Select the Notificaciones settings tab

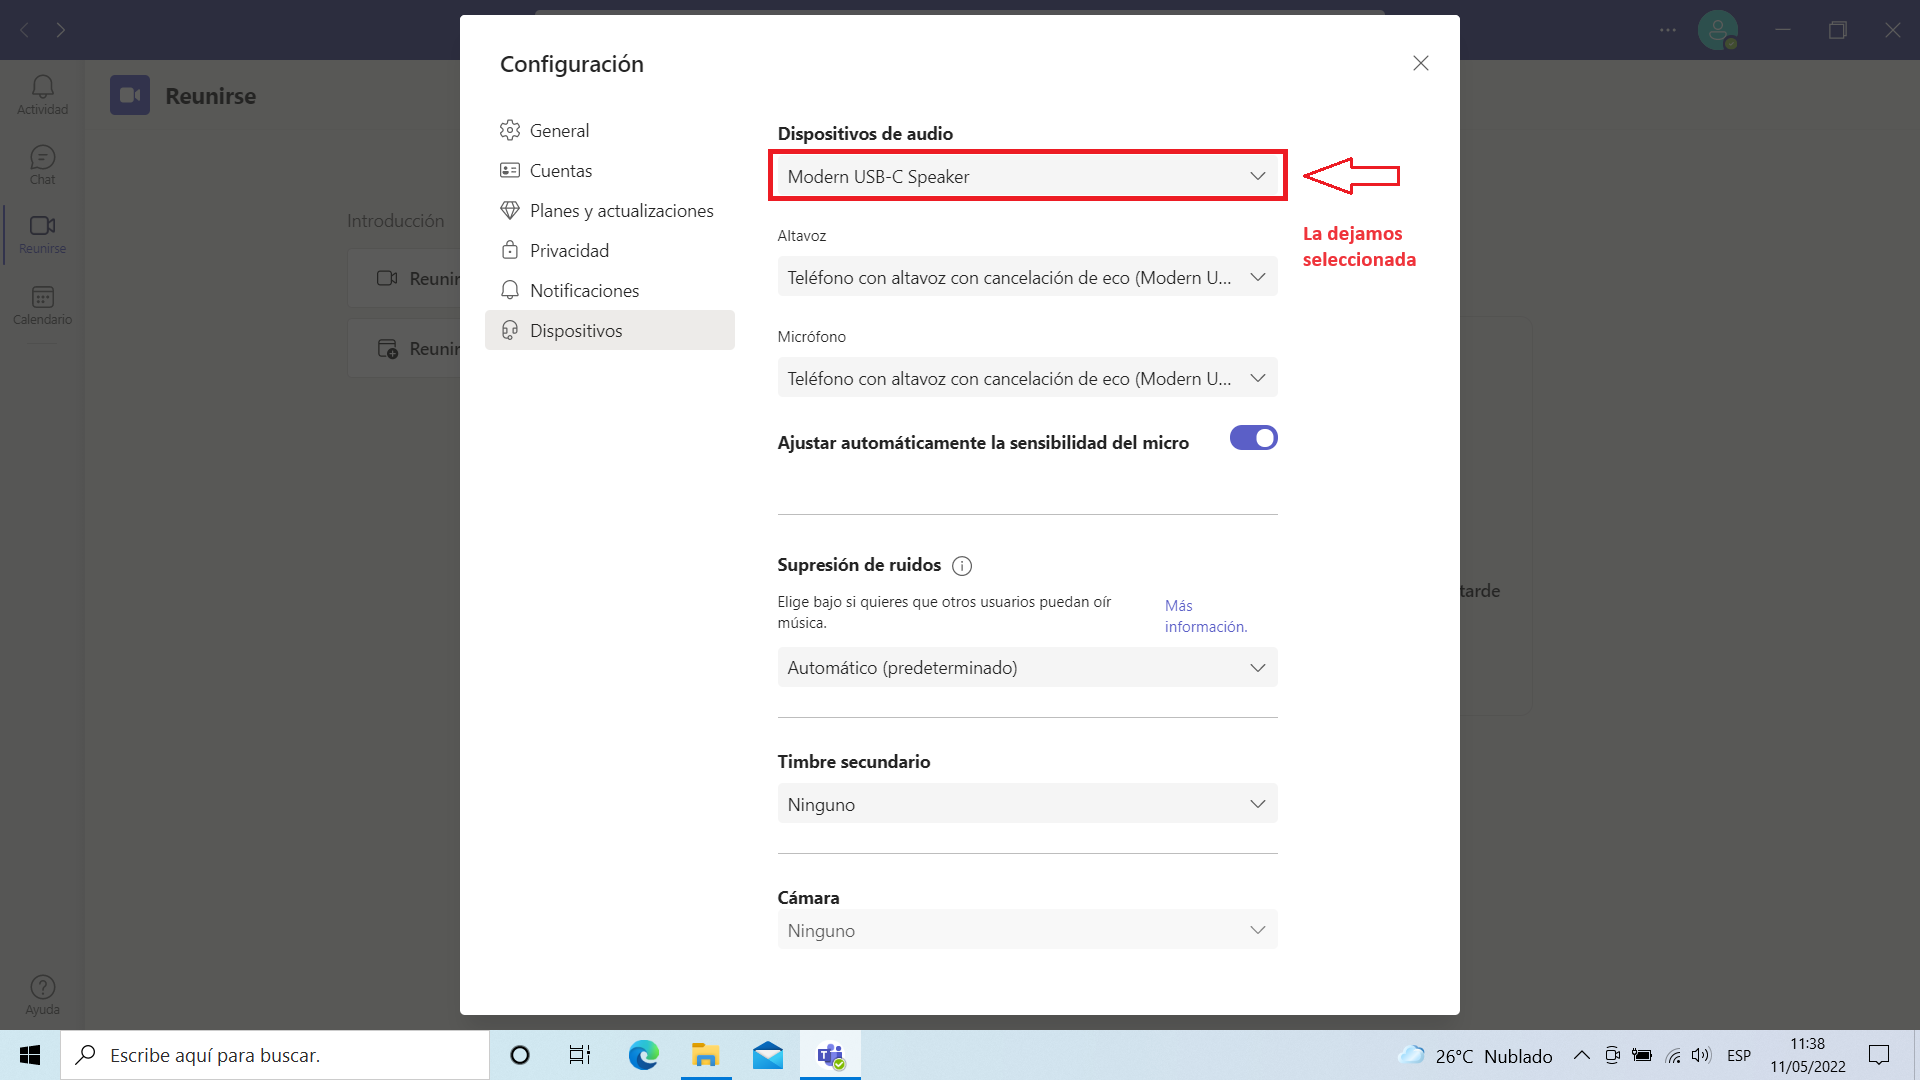coord(584,290)
